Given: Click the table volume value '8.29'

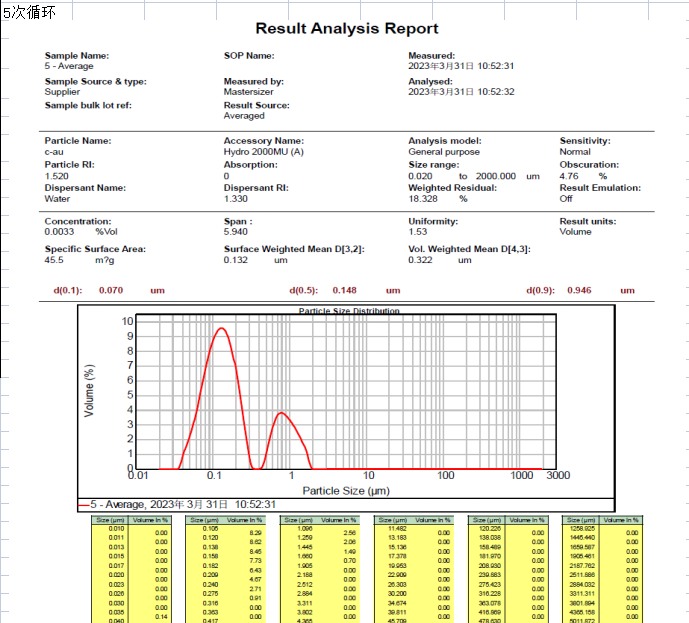Looking at the screenshot, I should click(255, 533).
